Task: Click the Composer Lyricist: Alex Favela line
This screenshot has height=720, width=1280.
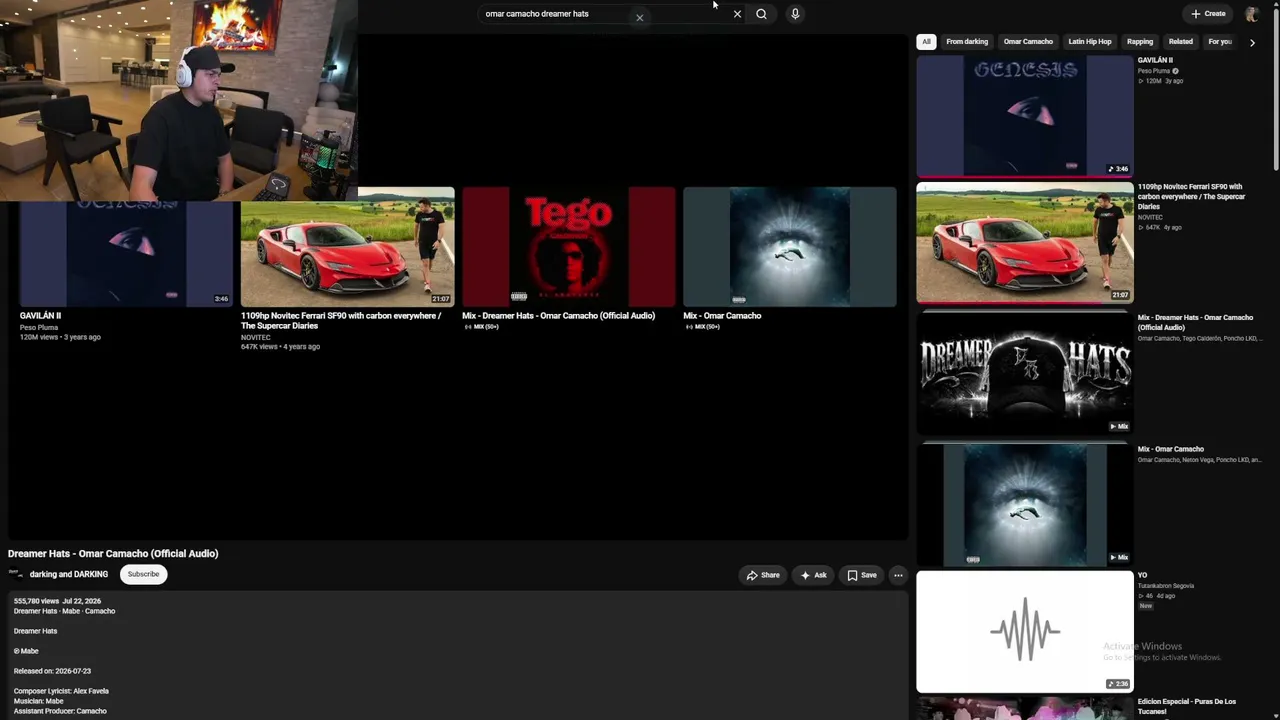Action: (61, 691)
